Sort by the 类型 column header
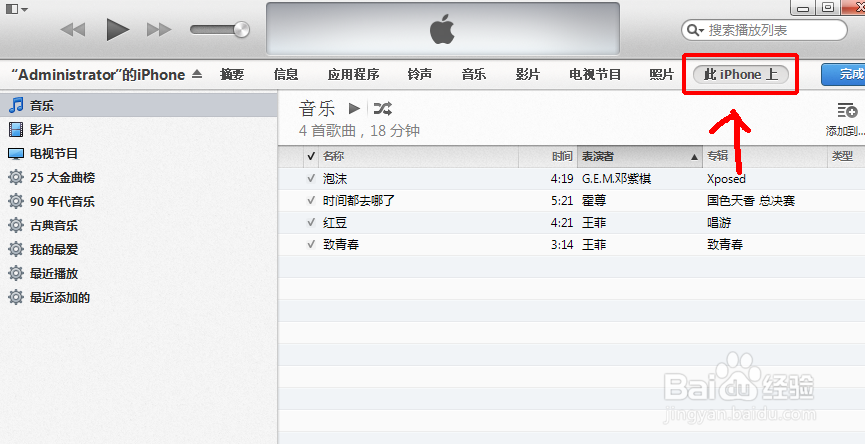This screenshot has height=444, width=865. 846,157
